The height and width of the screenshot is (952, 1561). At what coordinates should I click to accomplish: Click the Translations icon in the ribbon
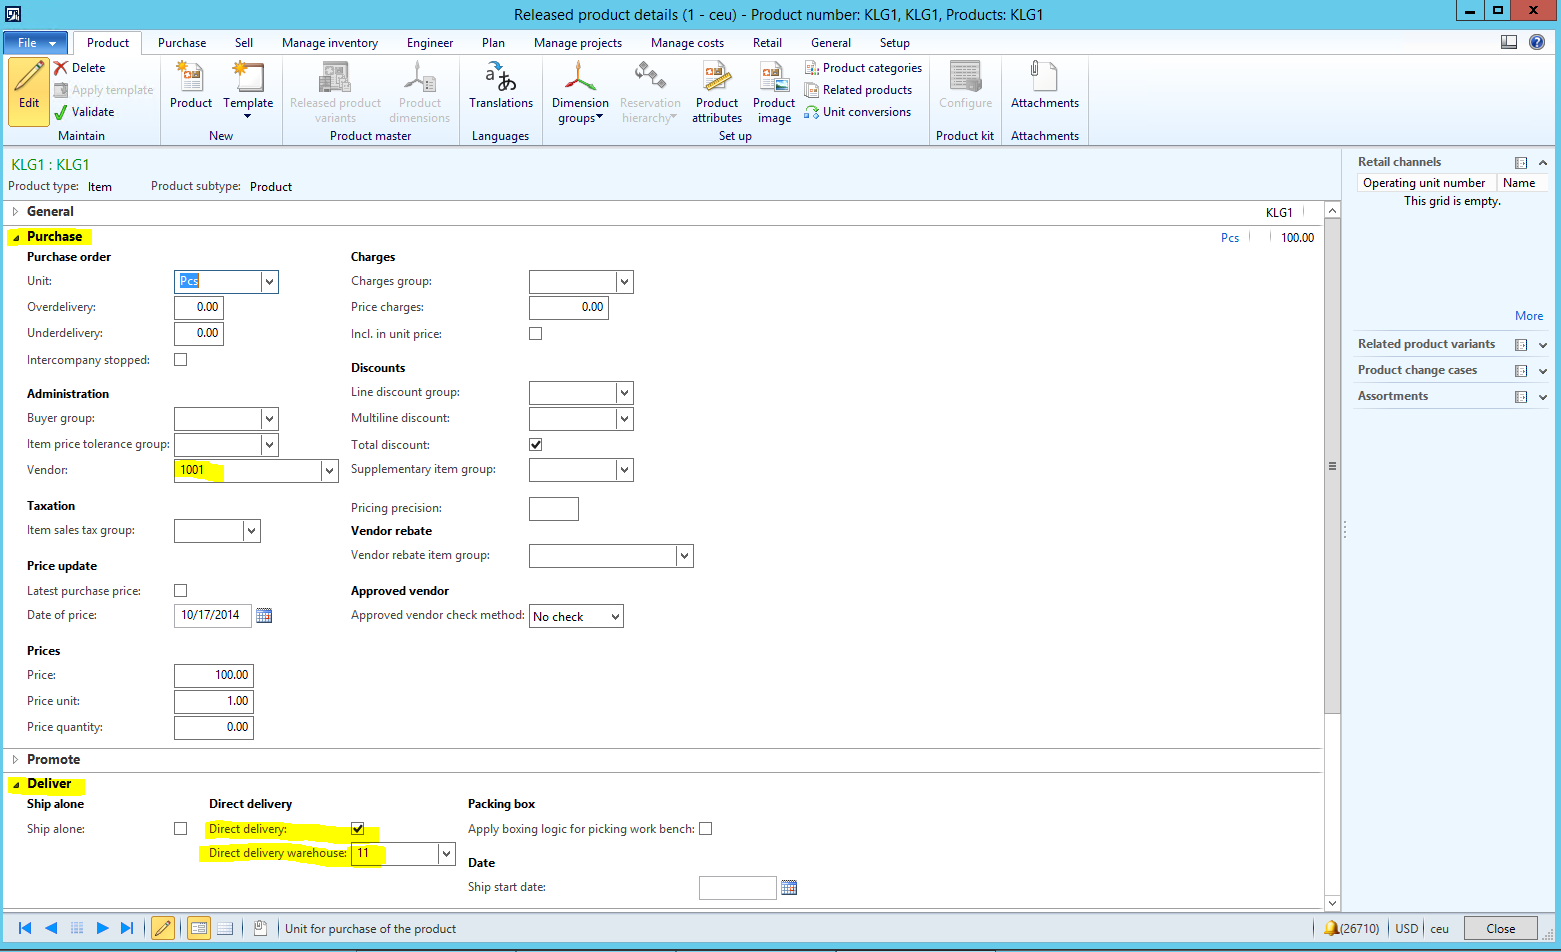click(500, 78)
